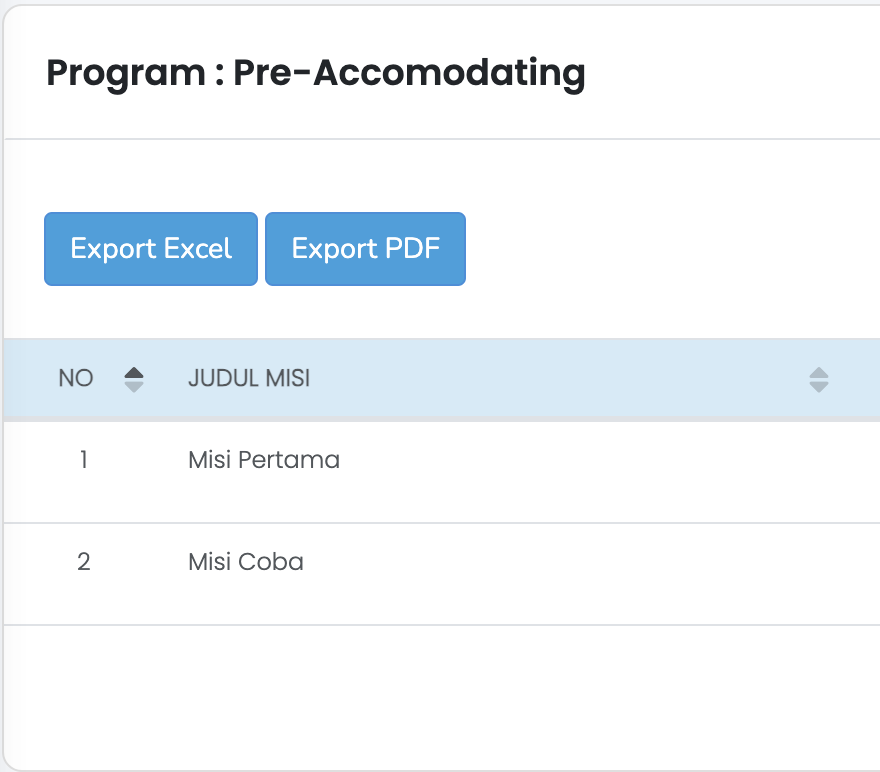Sort table by the NO header label
The width and height of the screenshot is (880, 772).
point(76,379)
